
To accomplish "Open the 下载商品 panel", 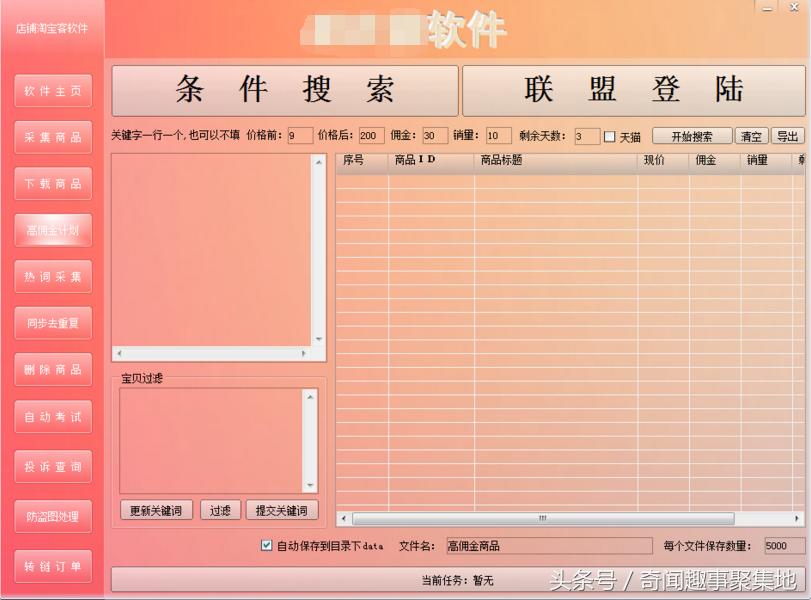I will tap(52, 184).
